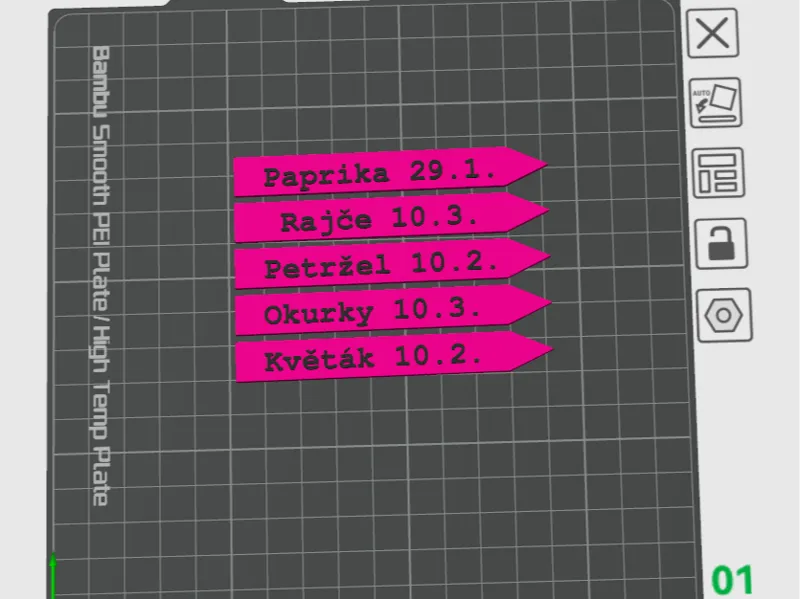The height and width of the screenshot is (599, 800).
Task: Select the Petržel 10.2. label object
Action: (x=392, y=264)
